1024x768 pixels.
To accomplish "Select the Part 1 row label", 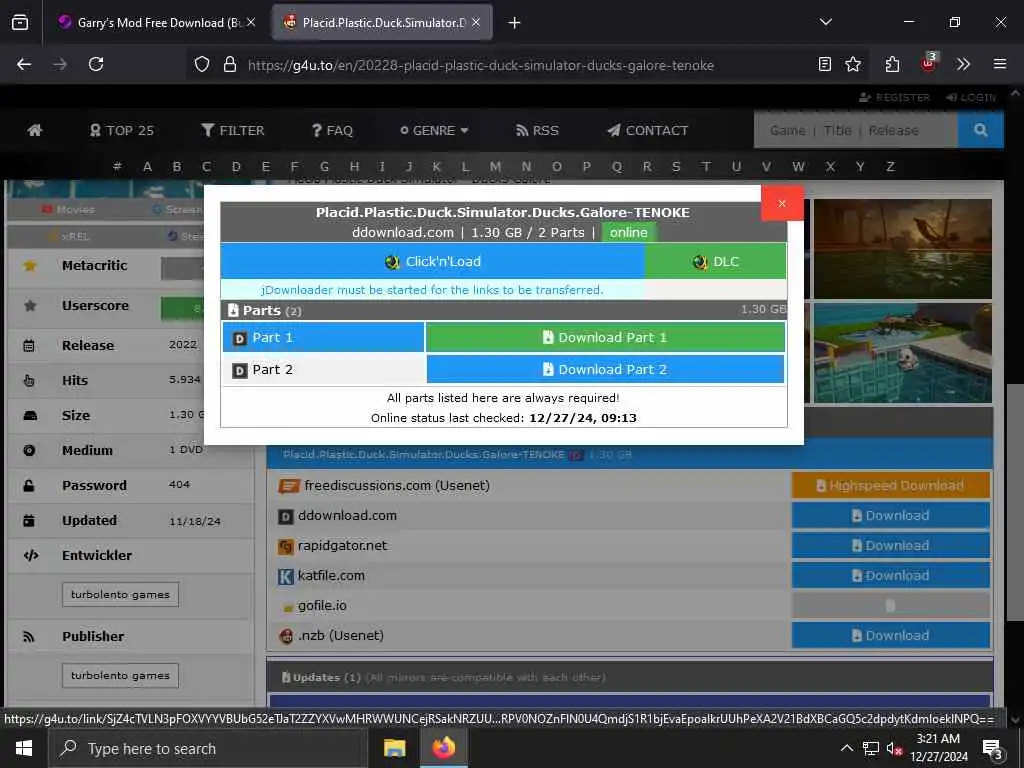I will point(323,338).
